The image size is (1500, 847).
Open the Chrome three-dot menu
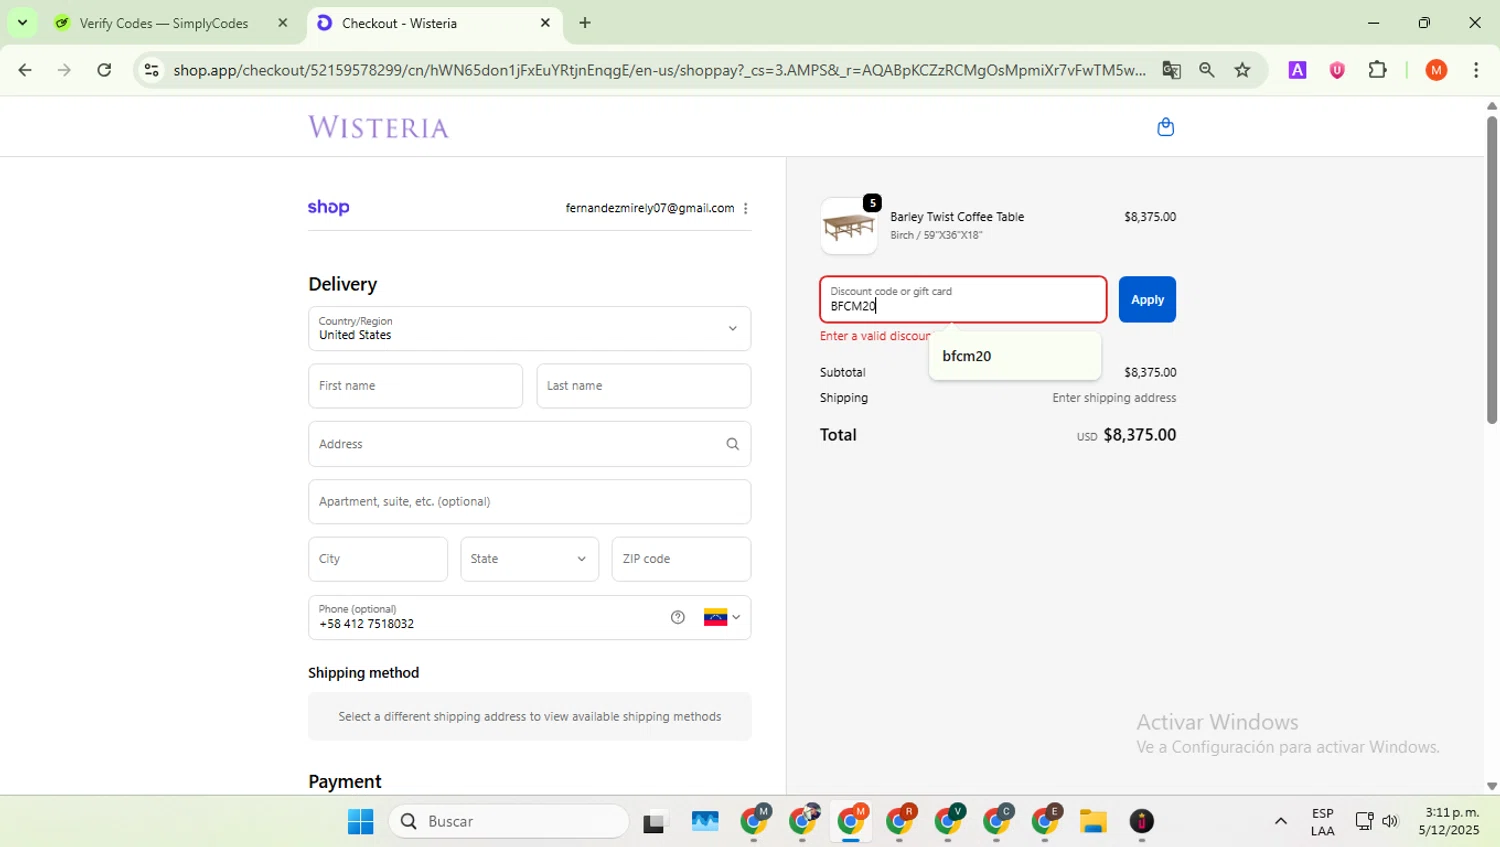(x=1476, y=70)
